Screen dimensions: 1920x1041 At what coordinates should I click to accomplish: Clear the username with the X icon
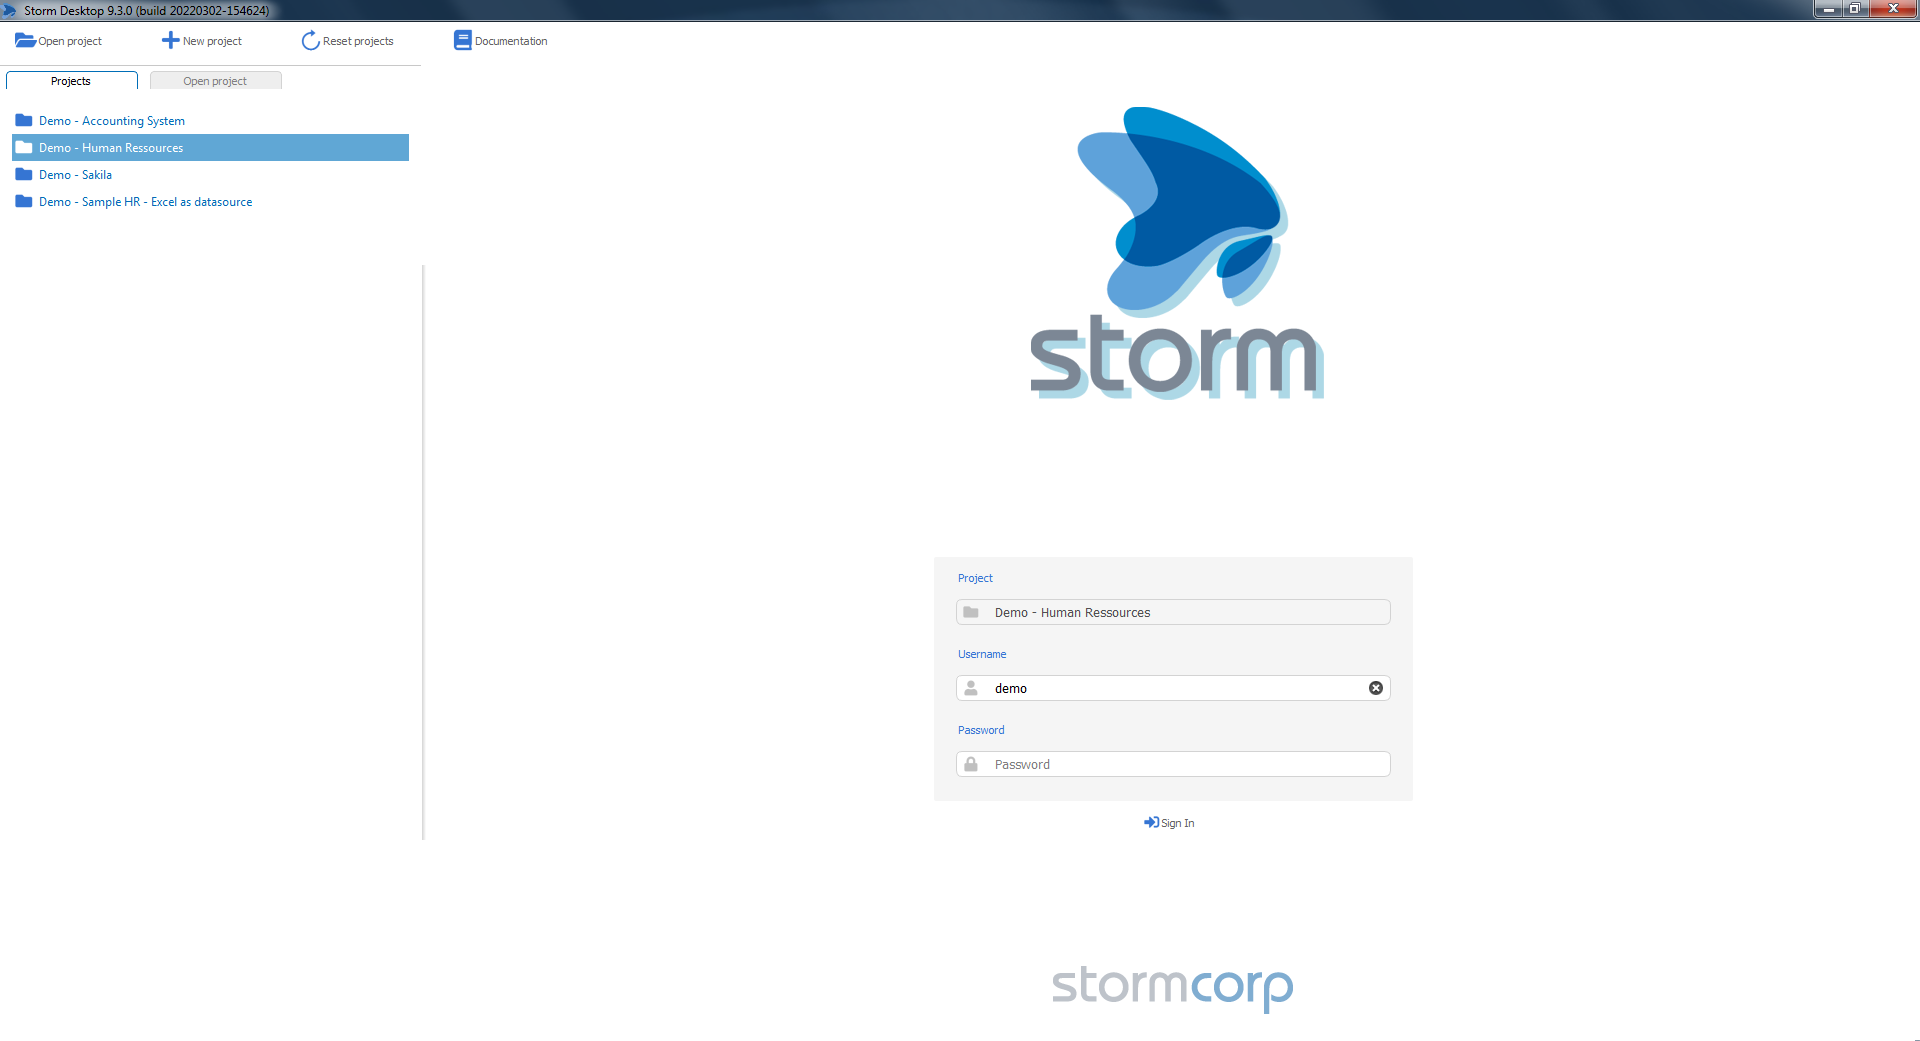[1376, 688]
